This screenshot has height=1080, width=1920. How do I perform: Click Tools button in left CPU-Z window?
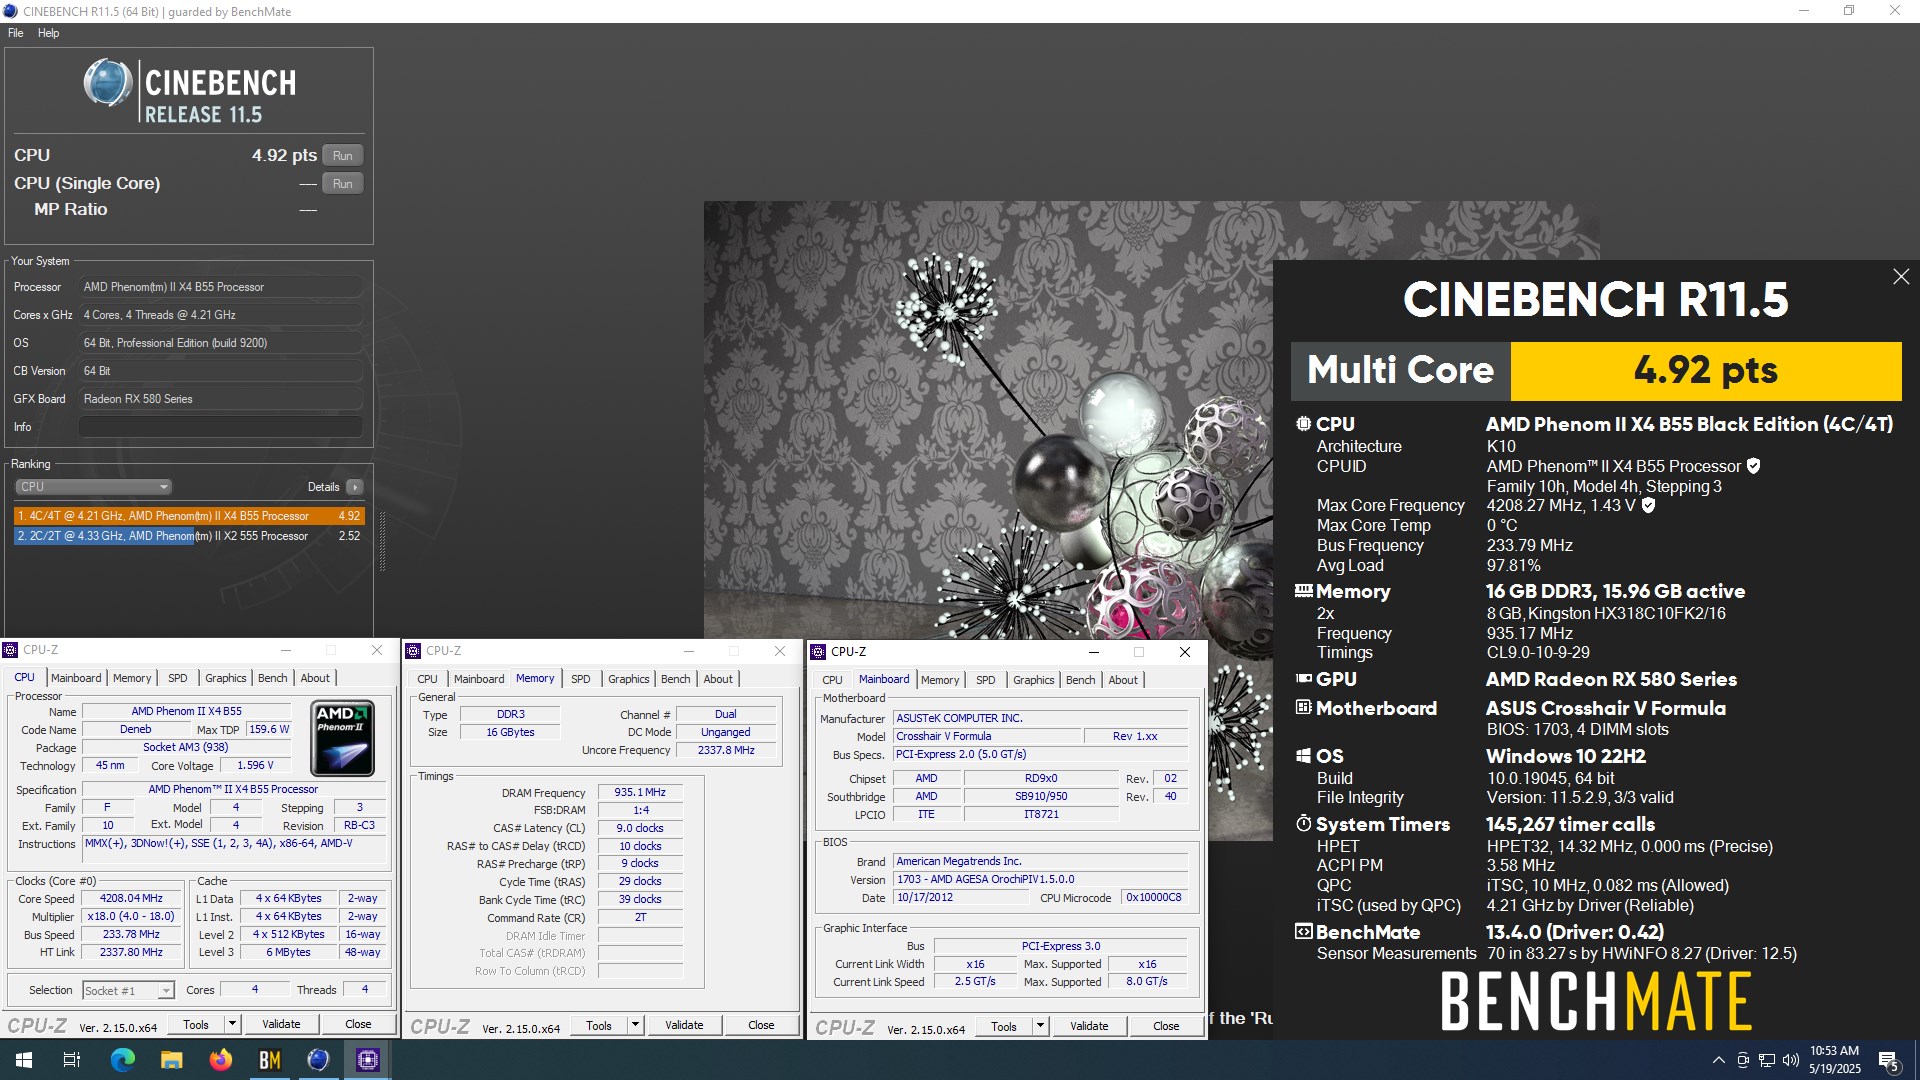coord(196,1024)
